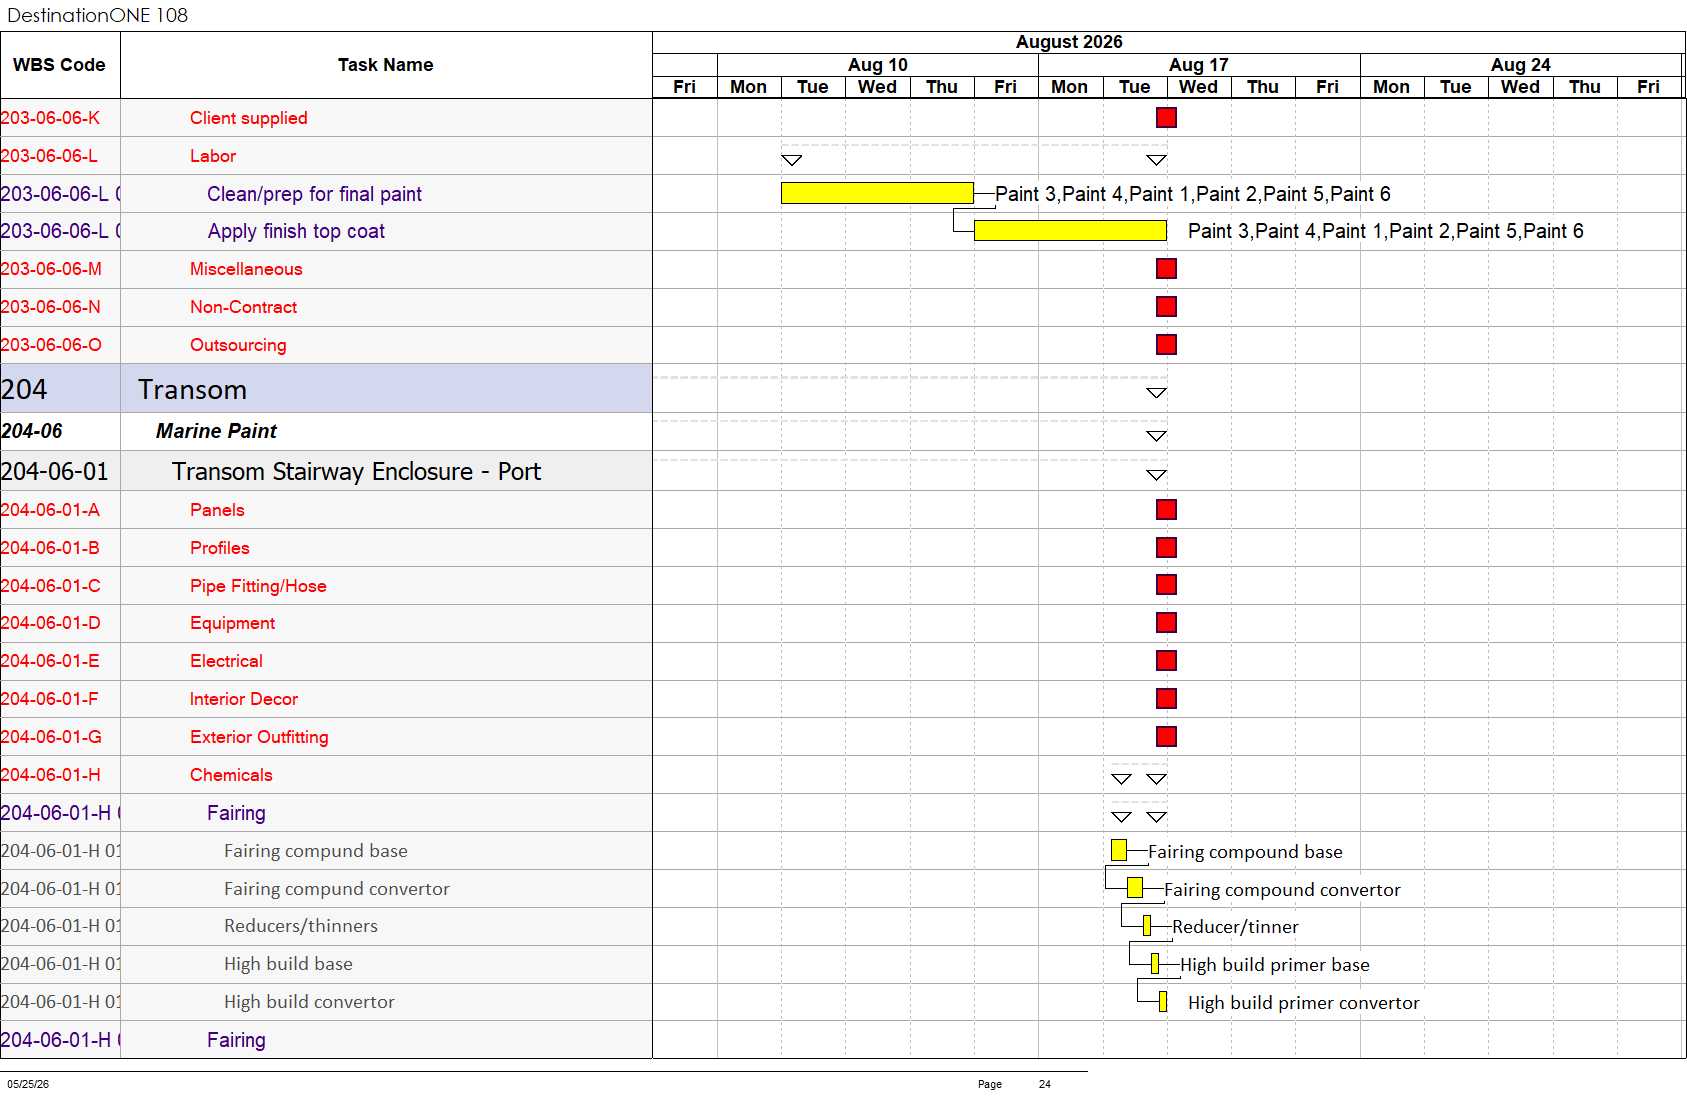Select the Outsourcing task row

(x=326, y=345)
